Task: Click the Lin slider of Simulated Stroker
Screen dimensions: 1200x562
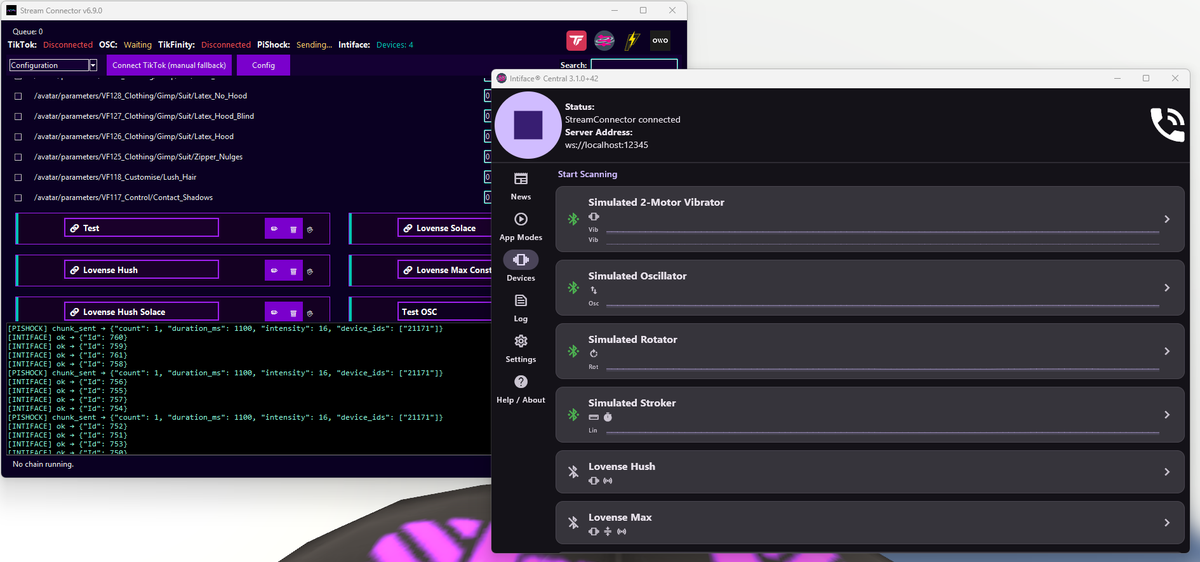Action: [883, 432]
